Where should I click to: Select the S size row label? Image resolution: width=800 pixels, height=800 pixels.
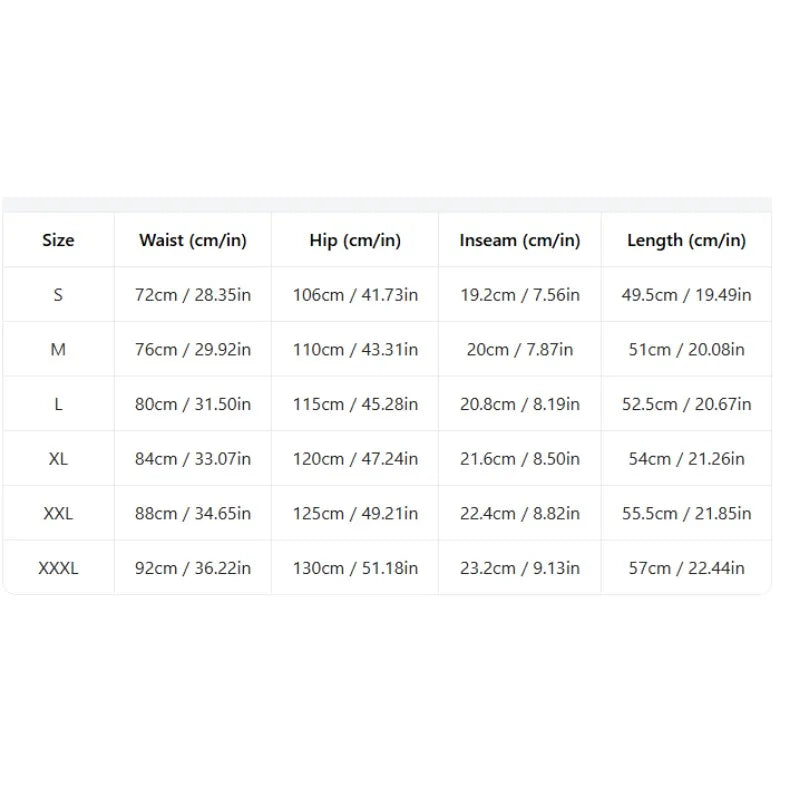(x=58, y=294)
